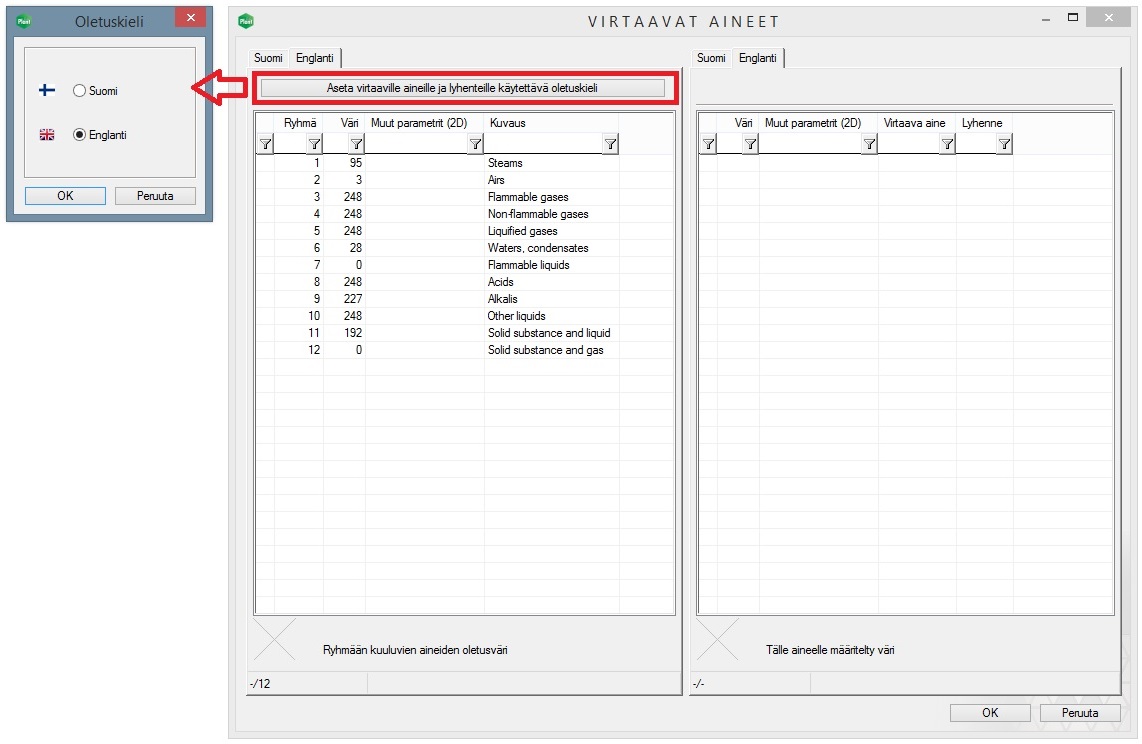1142x744 pixels.
Task: Click filter icon in Lyhenne column
Action: coord(1004,145)
